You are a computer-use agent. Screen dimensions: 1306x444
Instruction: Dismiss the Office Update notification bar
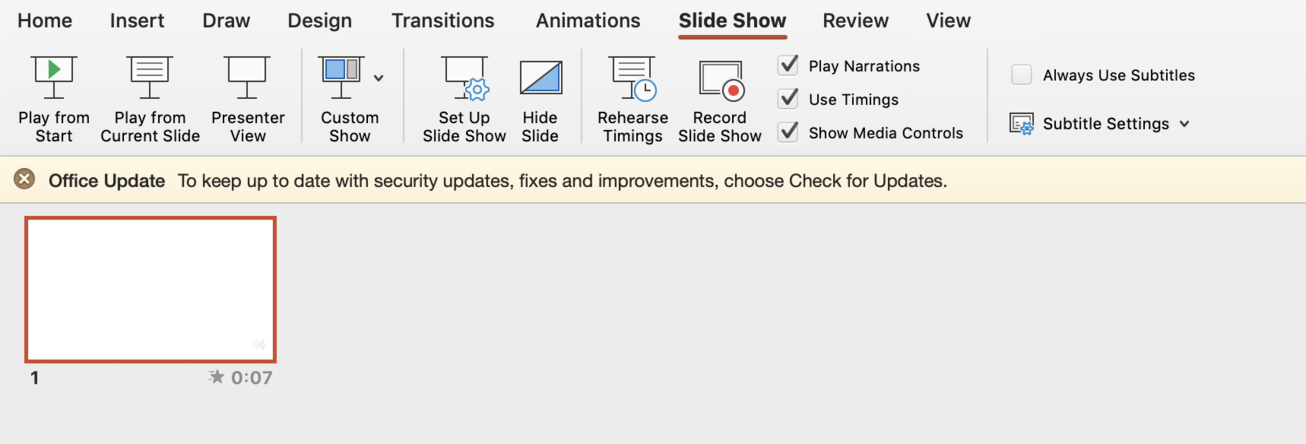coord(24,180)
